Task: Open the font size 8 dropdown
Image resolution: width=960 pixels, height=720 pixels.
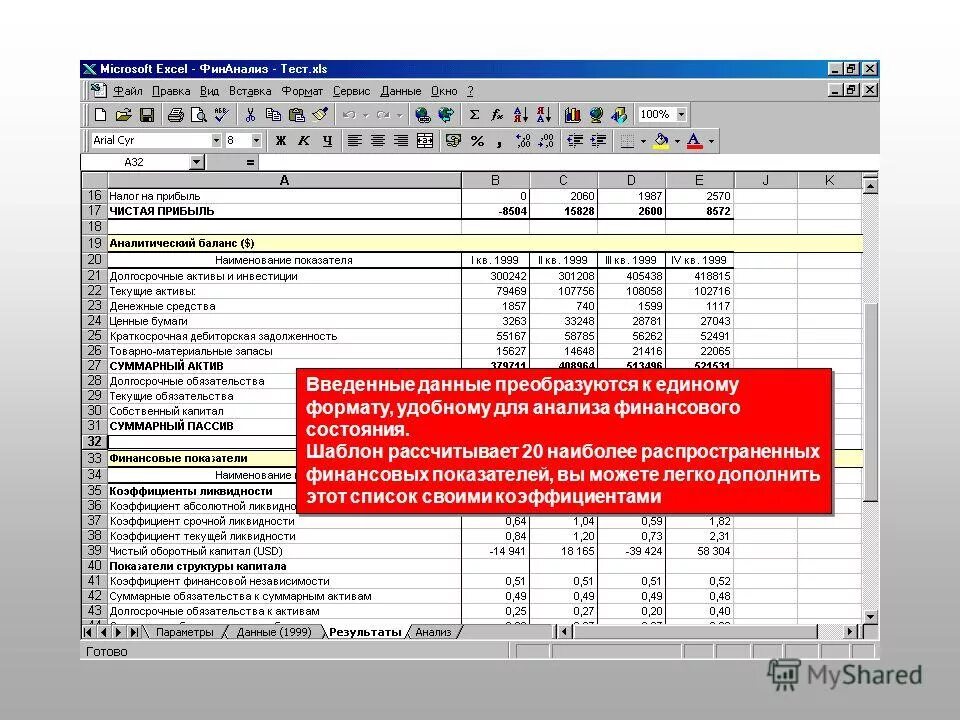Action: click(257, 140)
